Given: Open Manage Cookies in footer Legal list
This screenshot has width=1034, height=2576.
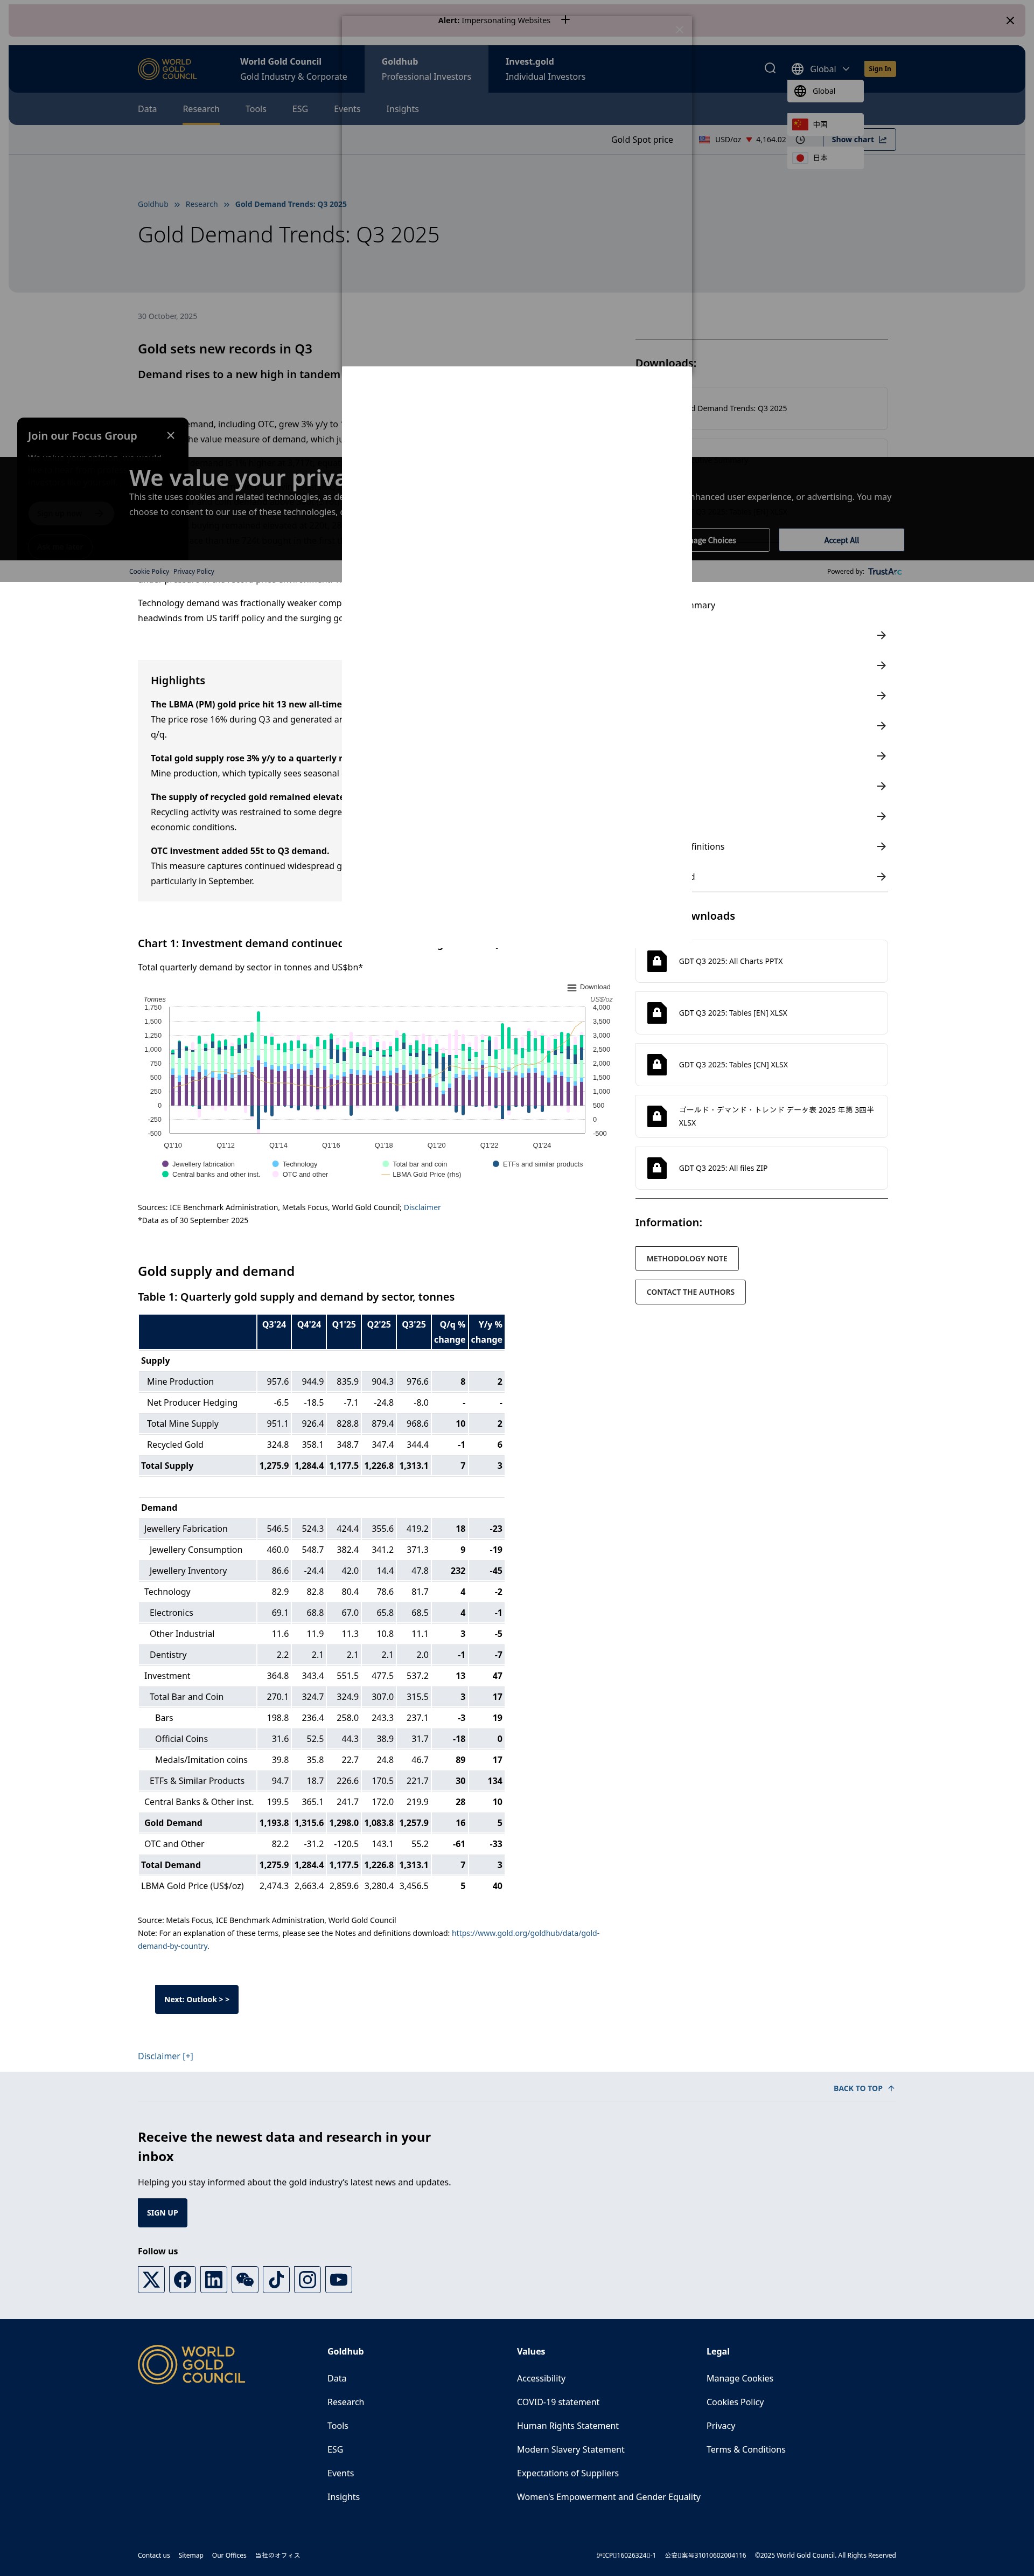Looking at the screenshot, I should (740, 2379).
